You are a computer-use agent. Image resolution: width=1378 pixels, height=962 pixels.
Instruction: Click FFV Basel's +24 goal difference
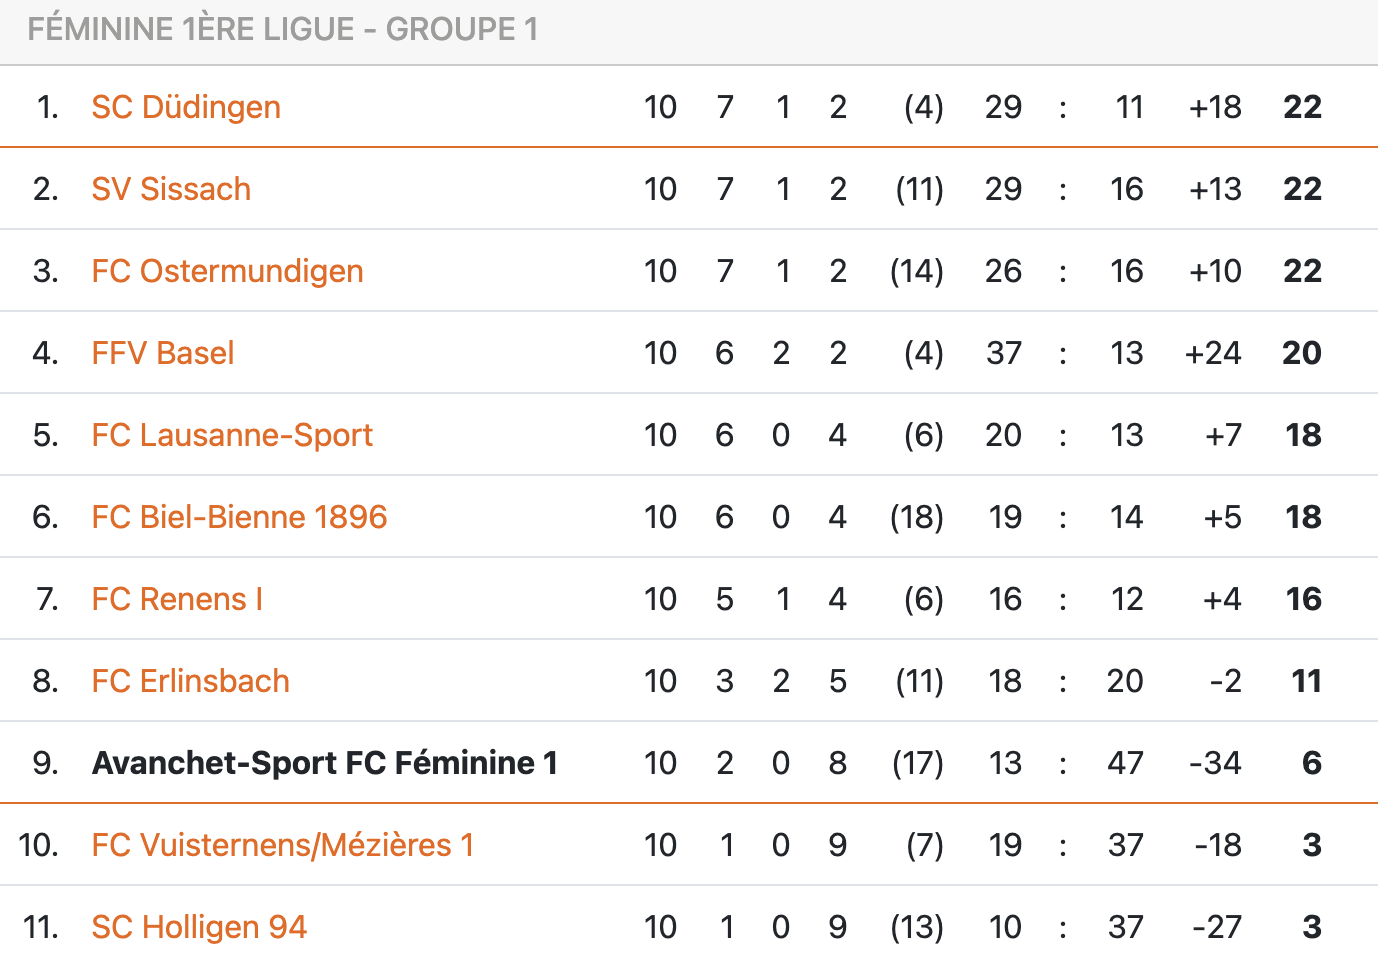pos(1213,353)
